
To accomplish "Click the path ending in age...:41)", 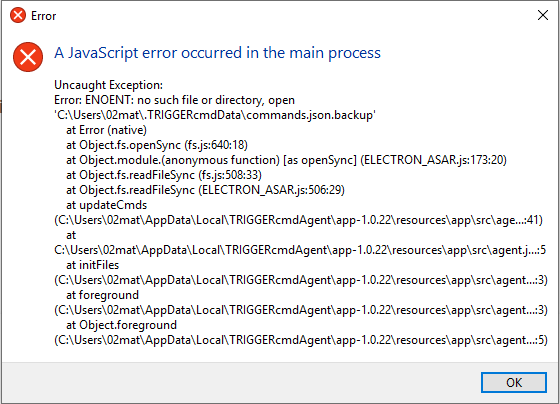I will [298, 220].
